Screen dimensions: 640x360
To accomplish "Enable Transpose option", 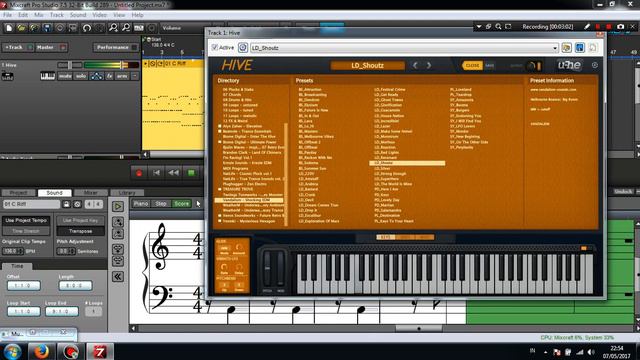I will point(80,231).
